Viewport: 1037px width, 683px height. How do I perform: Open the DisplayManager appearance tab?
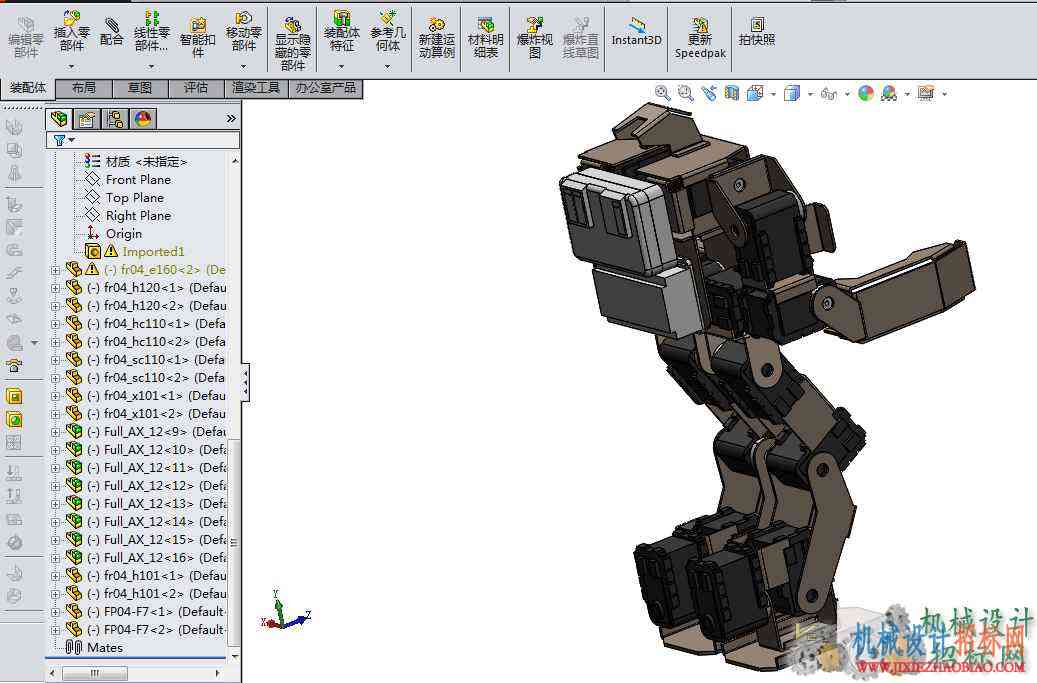tap(143, 119)
